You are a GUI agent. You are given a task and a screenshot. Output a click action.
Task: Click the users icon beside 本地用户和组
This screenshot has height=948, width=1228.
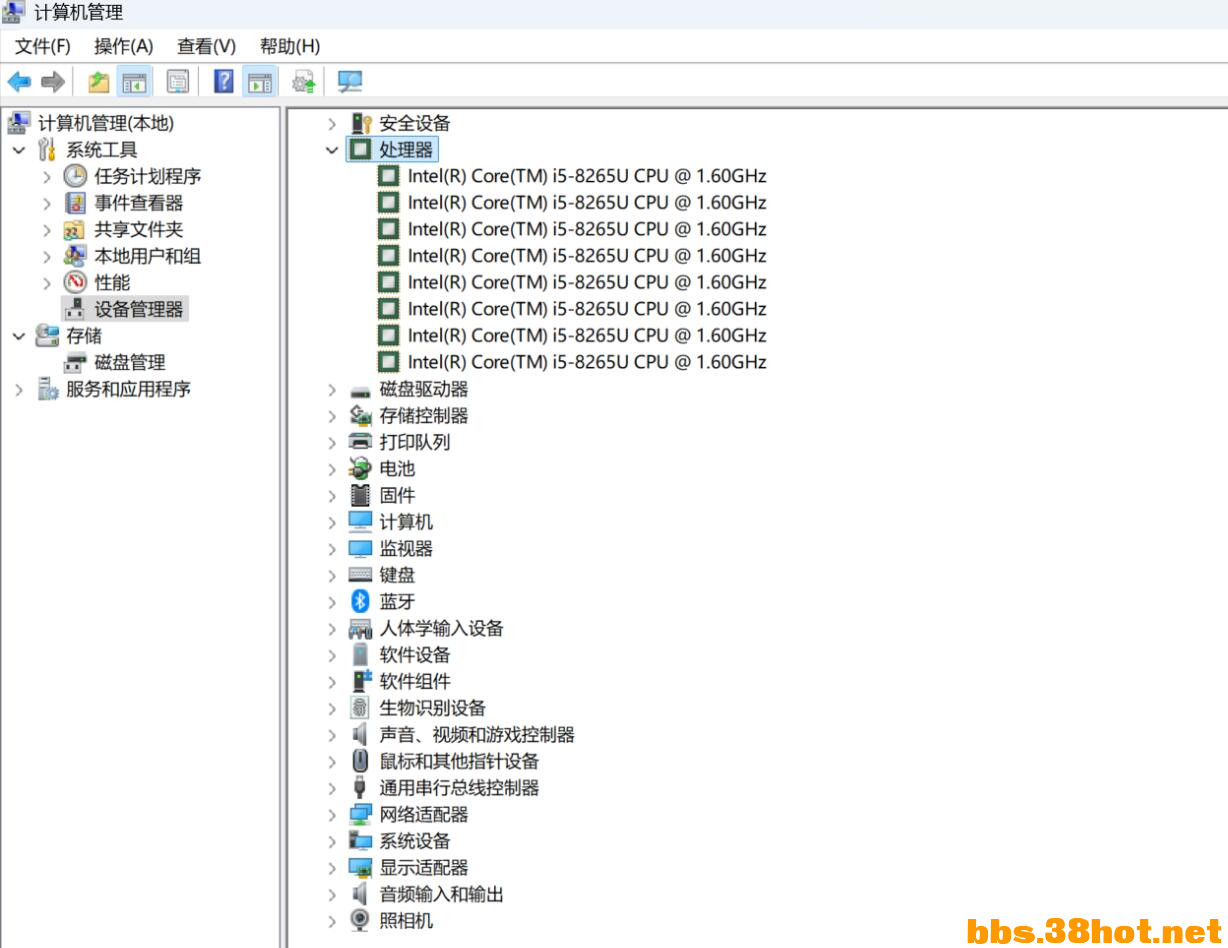pos(76,256)
